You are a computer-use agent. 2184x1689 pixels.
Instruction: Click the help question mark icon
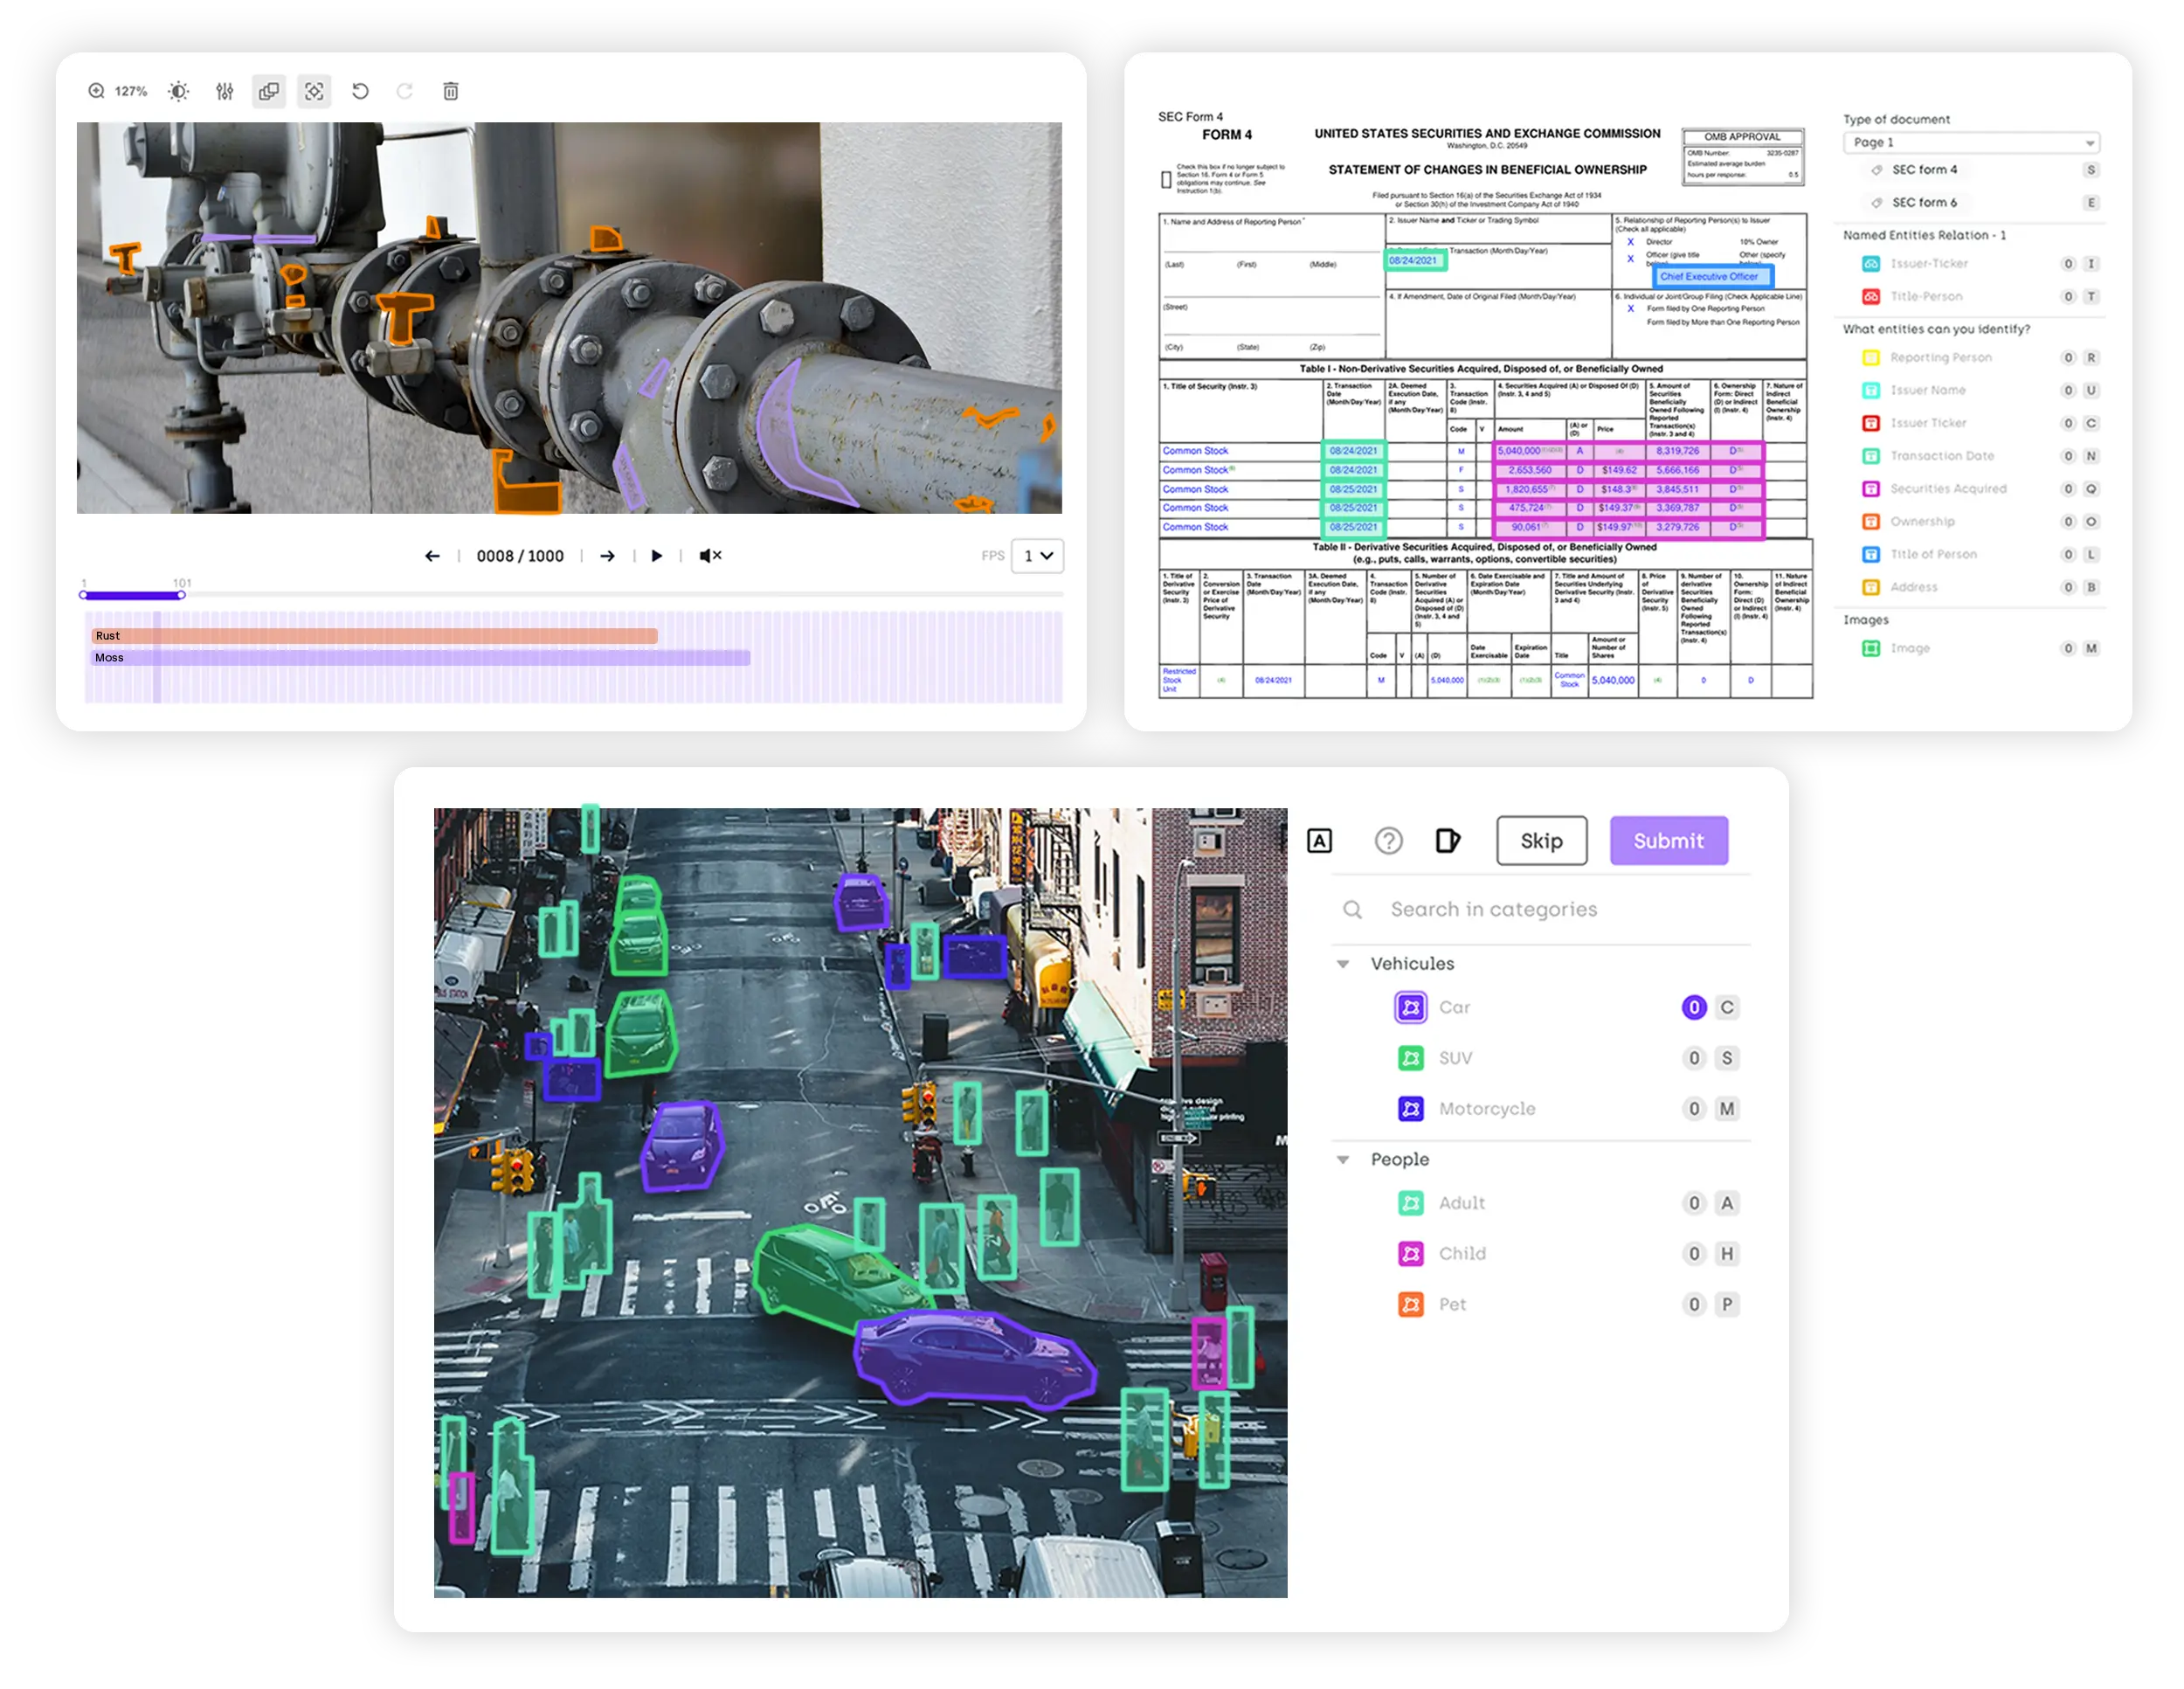[1388, 841]
